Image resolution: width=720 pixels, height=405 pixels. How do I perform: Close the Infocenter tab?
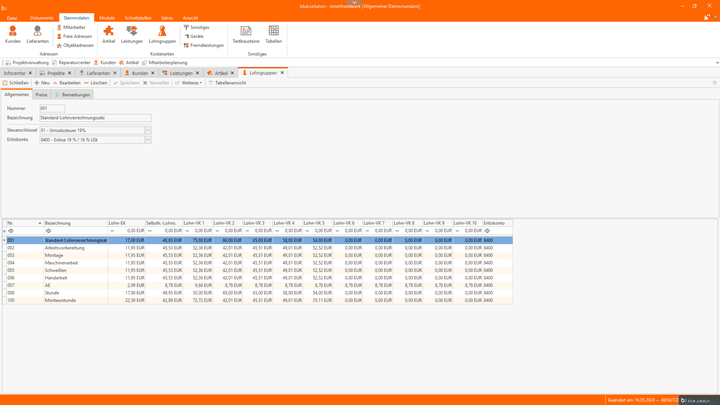(31, 73)
